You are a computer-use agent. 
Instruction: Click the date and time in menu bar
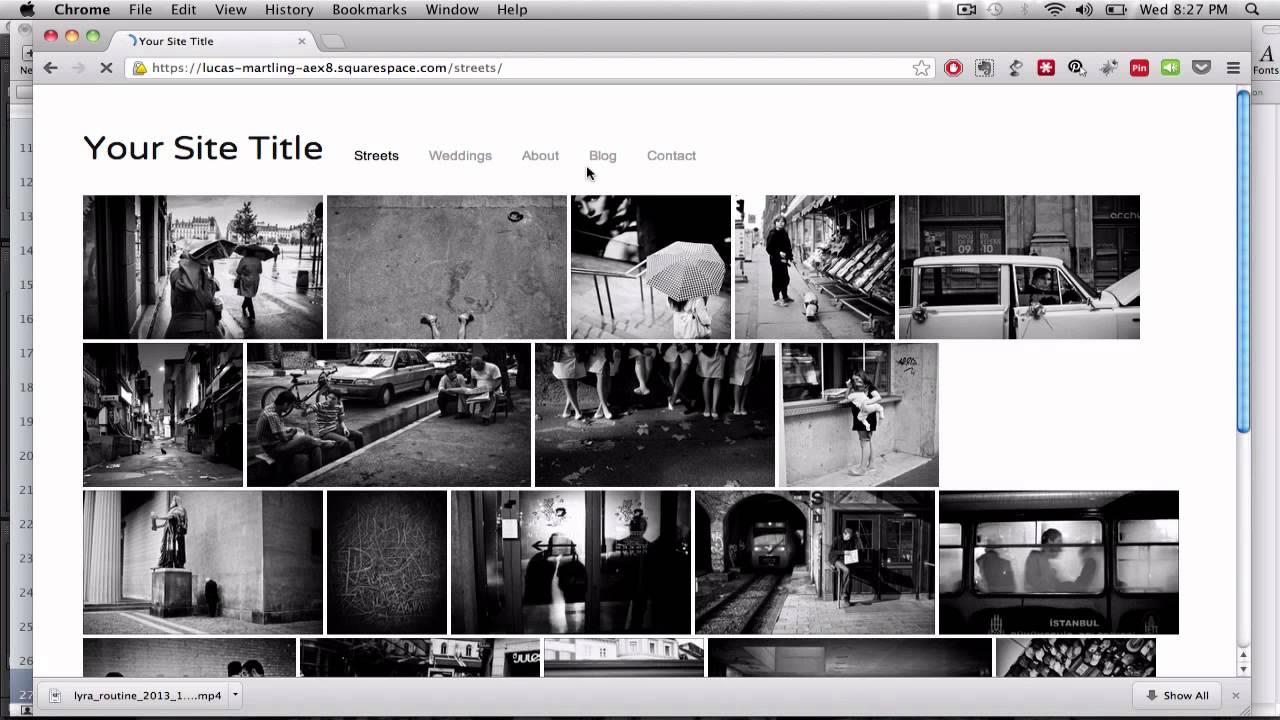pos(1183,10)
